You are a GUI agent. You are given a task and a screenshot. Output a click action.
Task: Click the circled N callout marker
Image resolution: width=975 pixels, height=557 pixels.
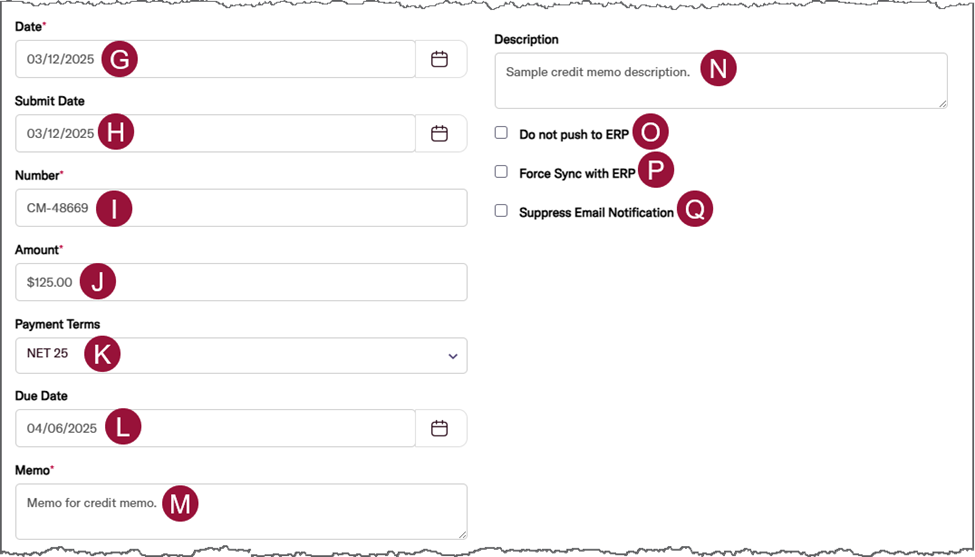tap(718, 67)
